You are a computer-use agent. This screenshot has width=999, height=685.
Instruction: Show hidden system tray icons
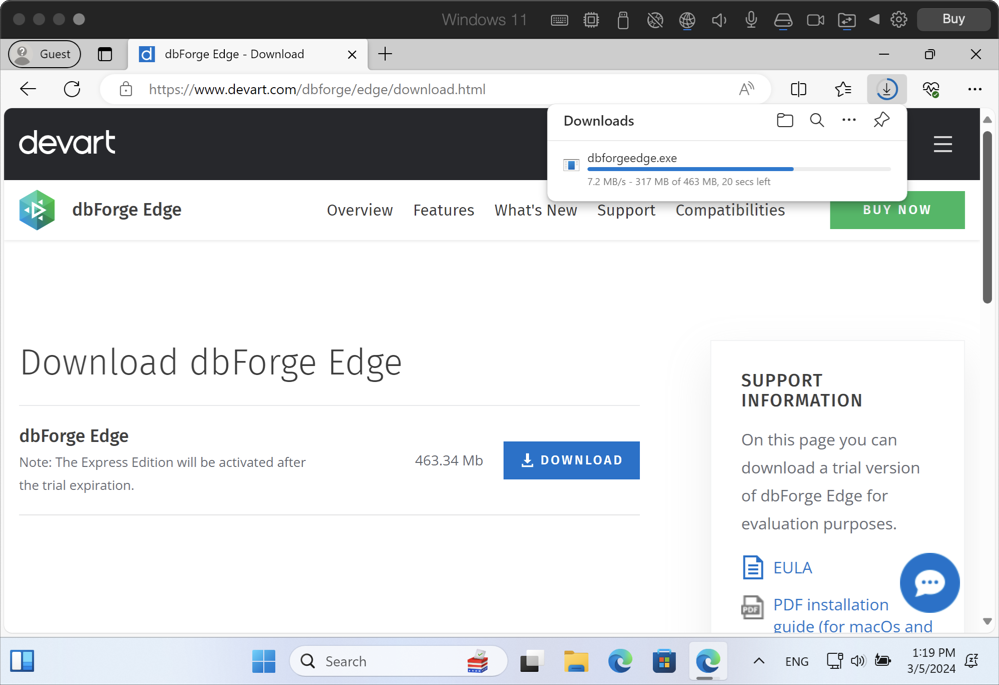[x=758, y=661]
